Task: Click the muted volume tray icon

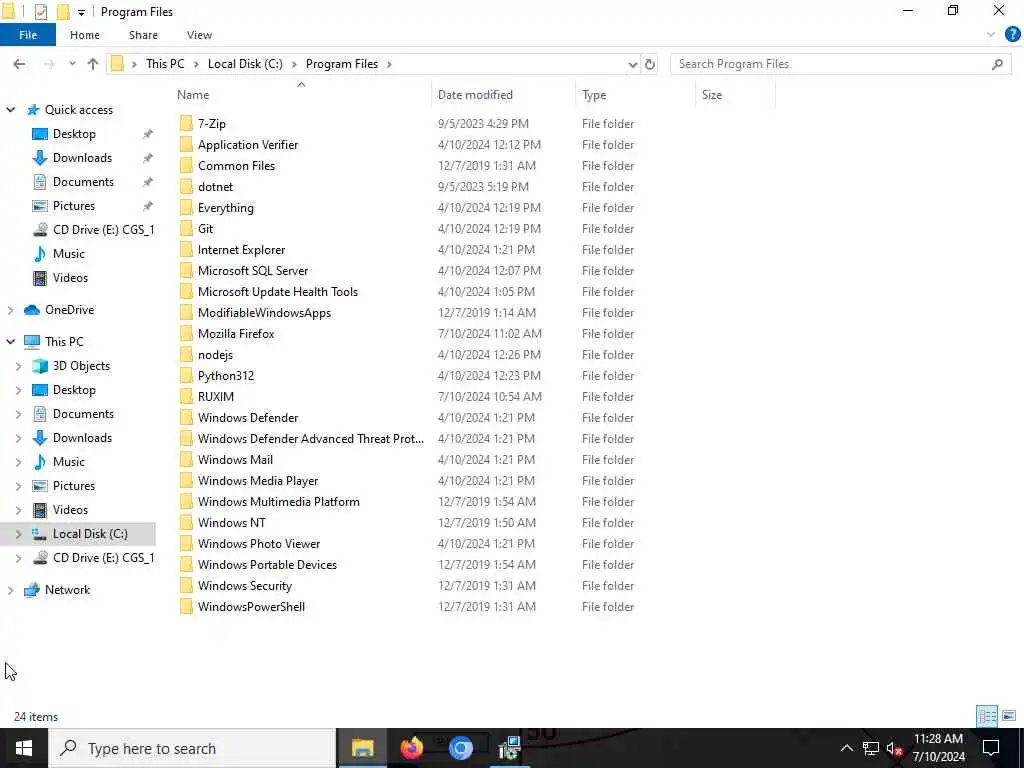Action: (895, 748)
